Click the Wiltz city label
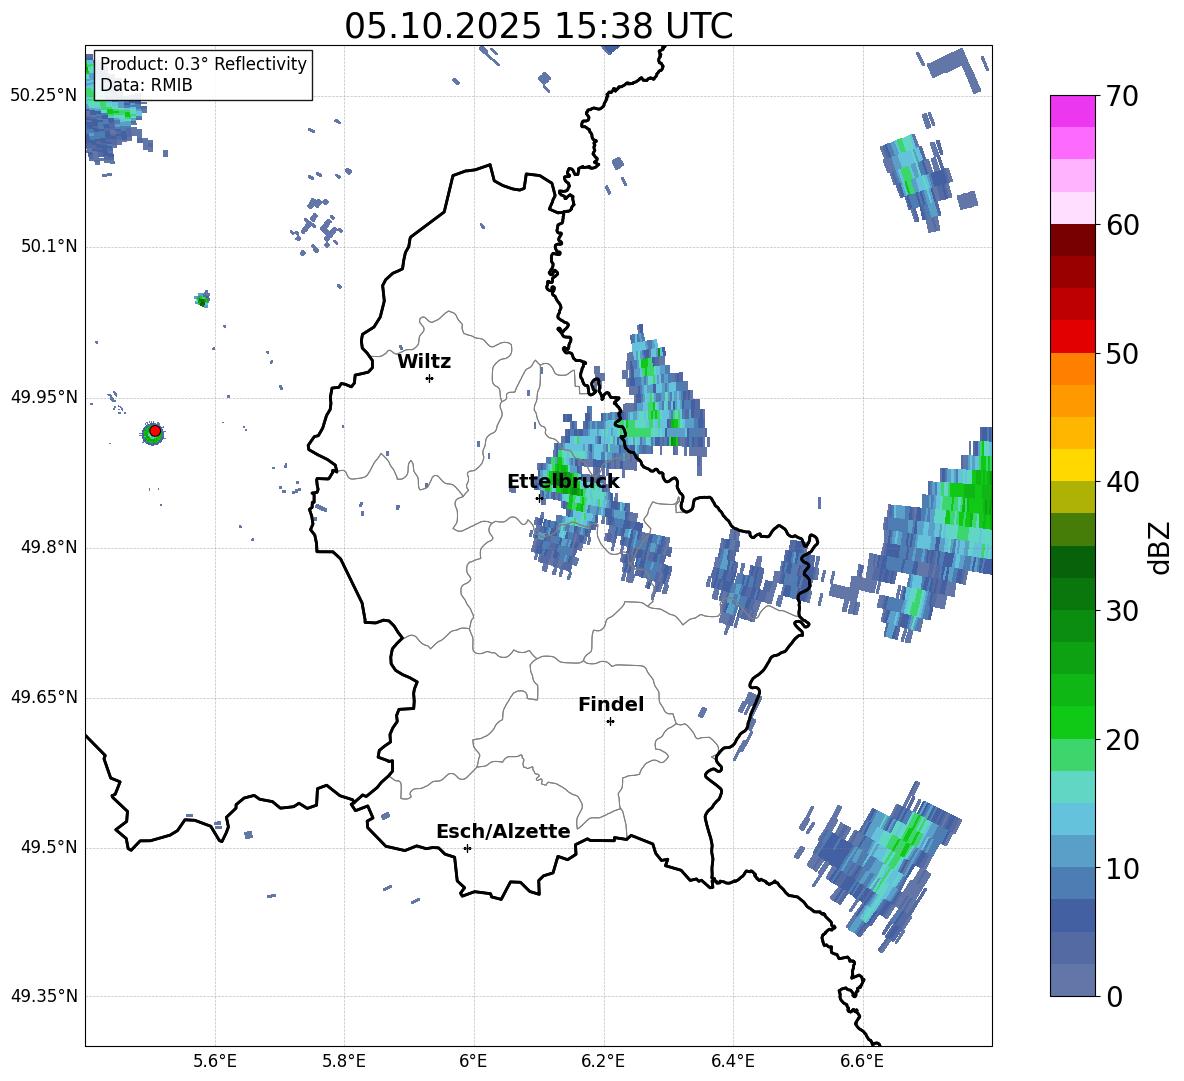1184x1081 pixels. pyautogui.click(x=424, y=362)
